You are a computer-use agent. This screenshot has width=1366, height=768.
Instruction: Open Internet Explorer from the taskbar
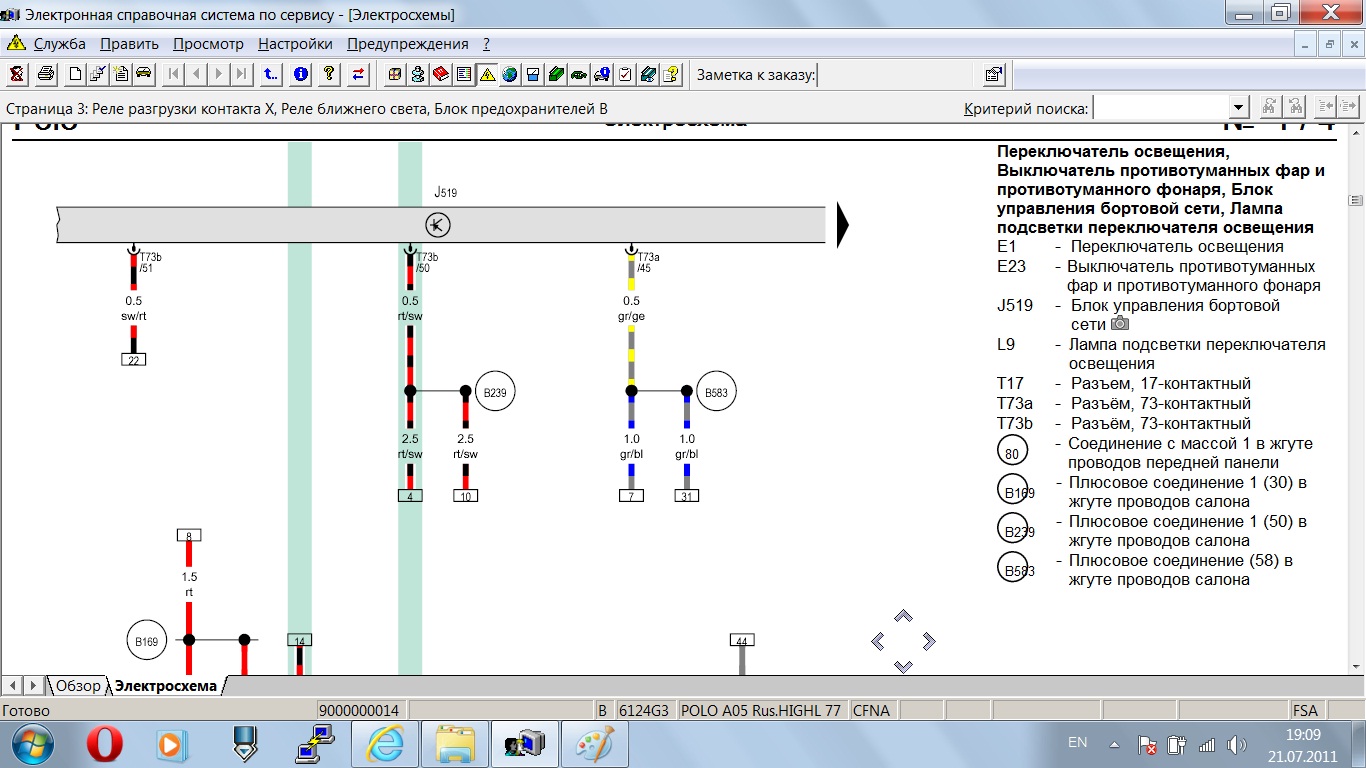coord(386,744)
